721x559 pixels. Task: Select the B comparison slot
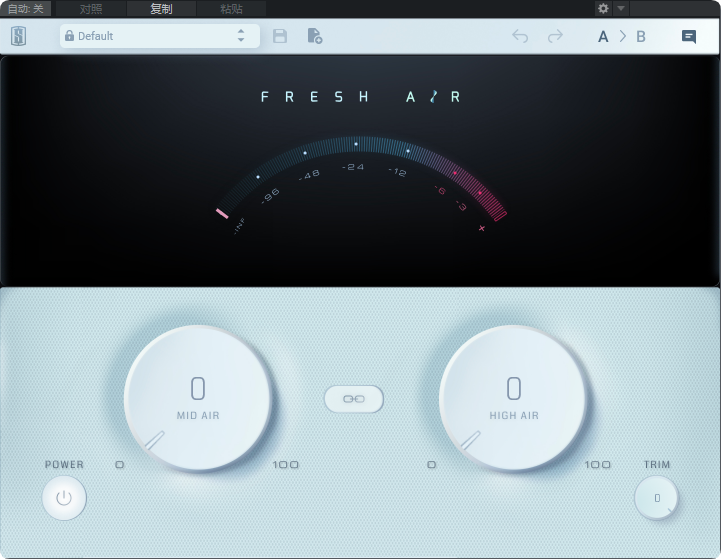pyautogui.click(x=641, y=36)
